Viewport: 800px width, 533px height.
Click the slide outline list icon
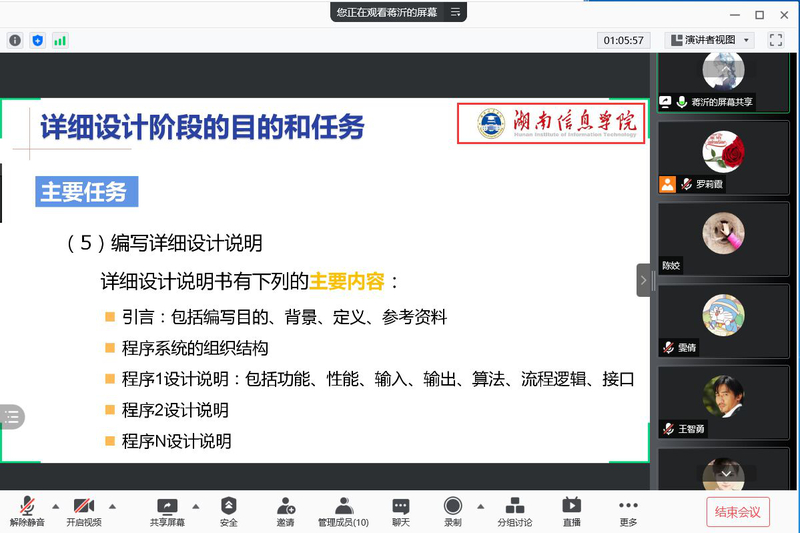pyautogui.click(x=11, y=417)
